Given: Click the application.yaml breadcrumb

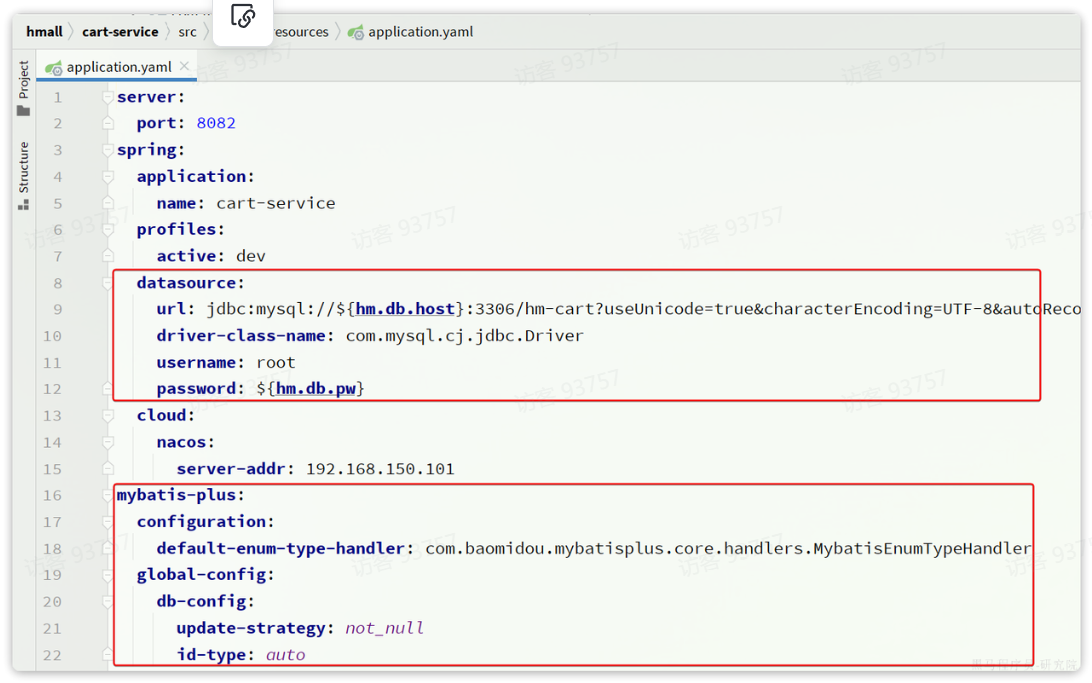Looking at the screenshot, I should click(x=412, y=32).
